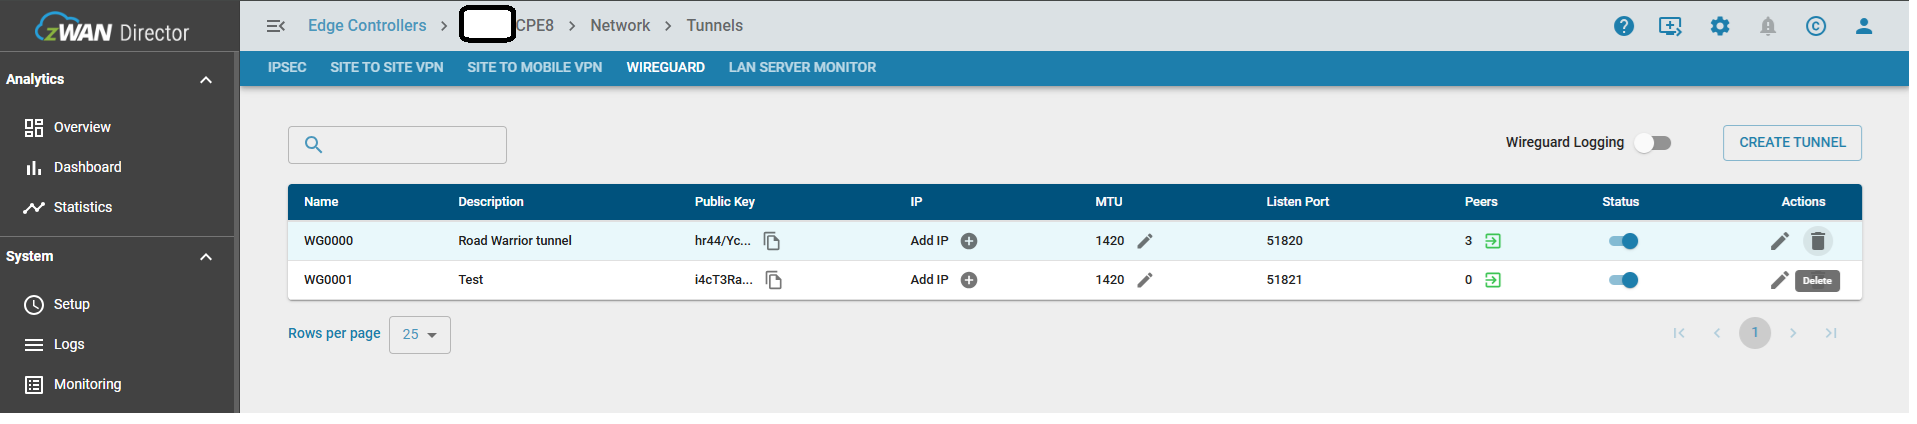Open the Rows per page dropdown
Viewport: 1917px width, 424px height.
pyautogui.click(x=419, y=335)
